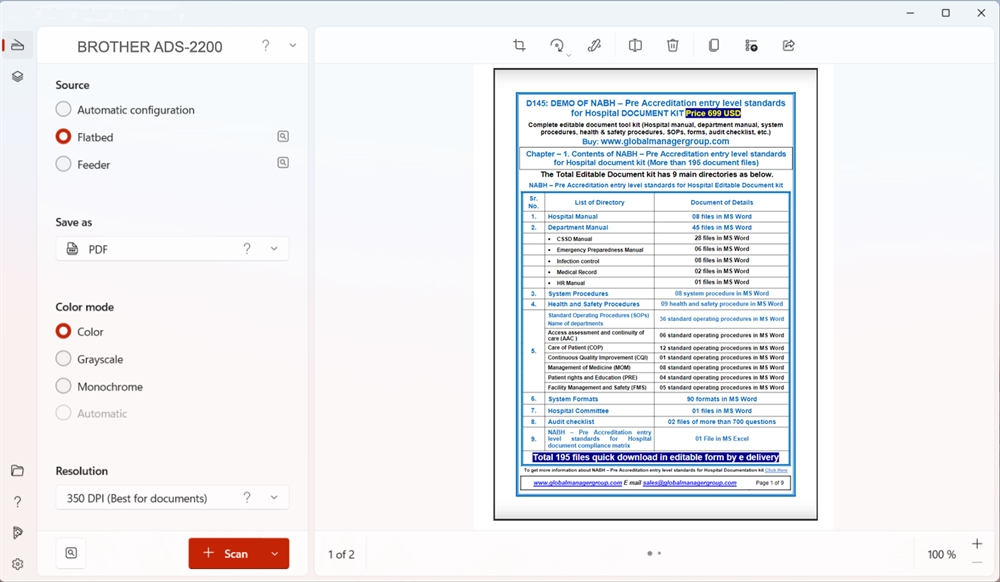Open the Save as PDF dropdown
The image size is (1000, 582).
[172, 249]
